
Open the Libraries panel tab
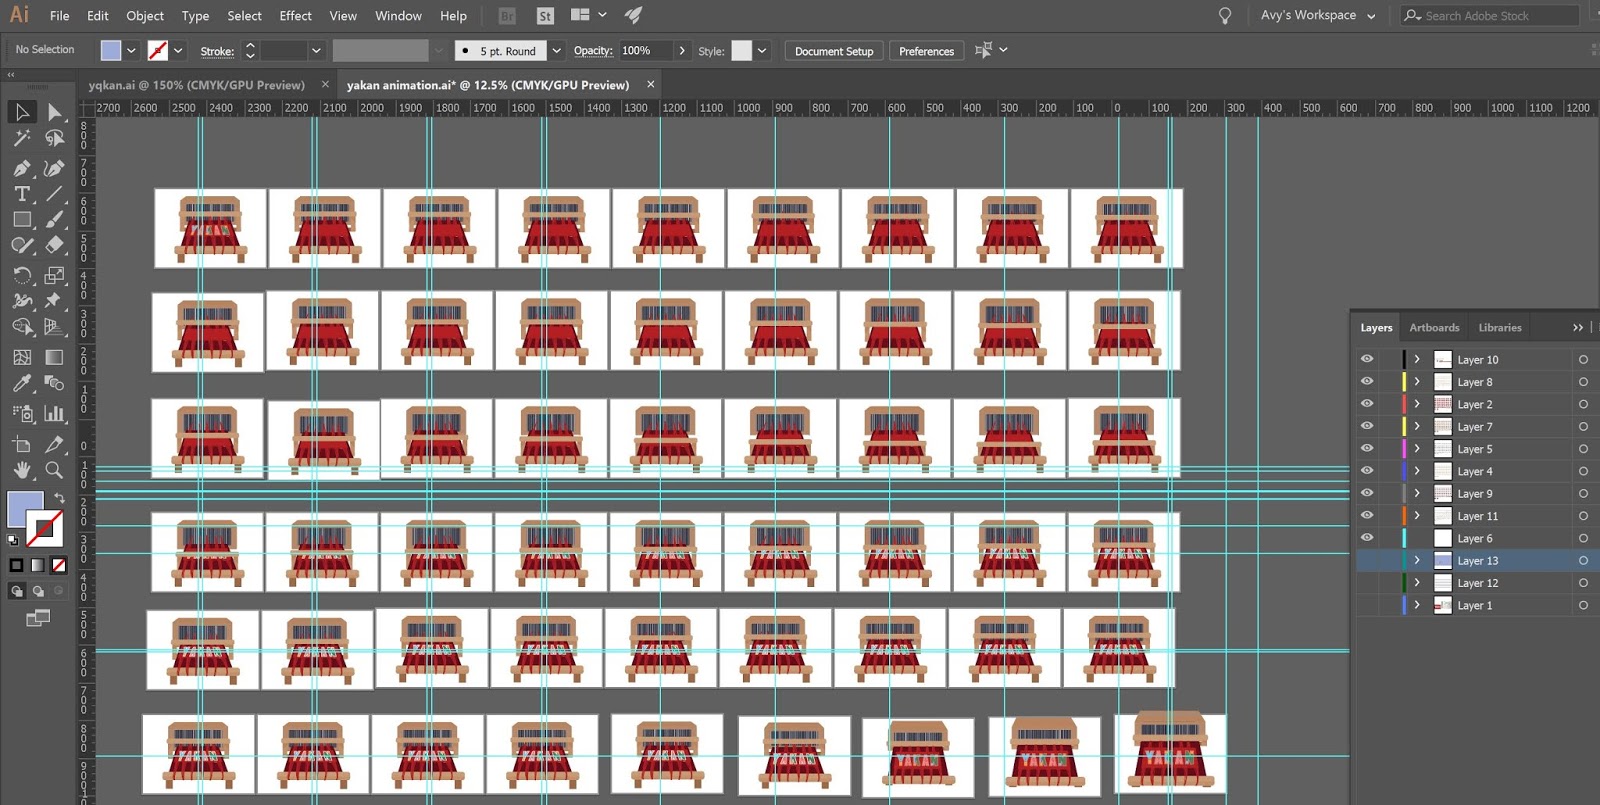[x=1500, y=328]
